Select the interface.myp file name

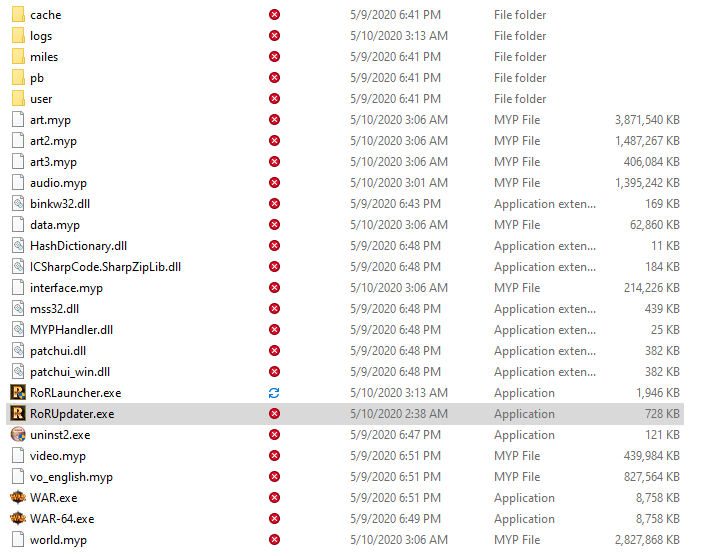point(66,288)
